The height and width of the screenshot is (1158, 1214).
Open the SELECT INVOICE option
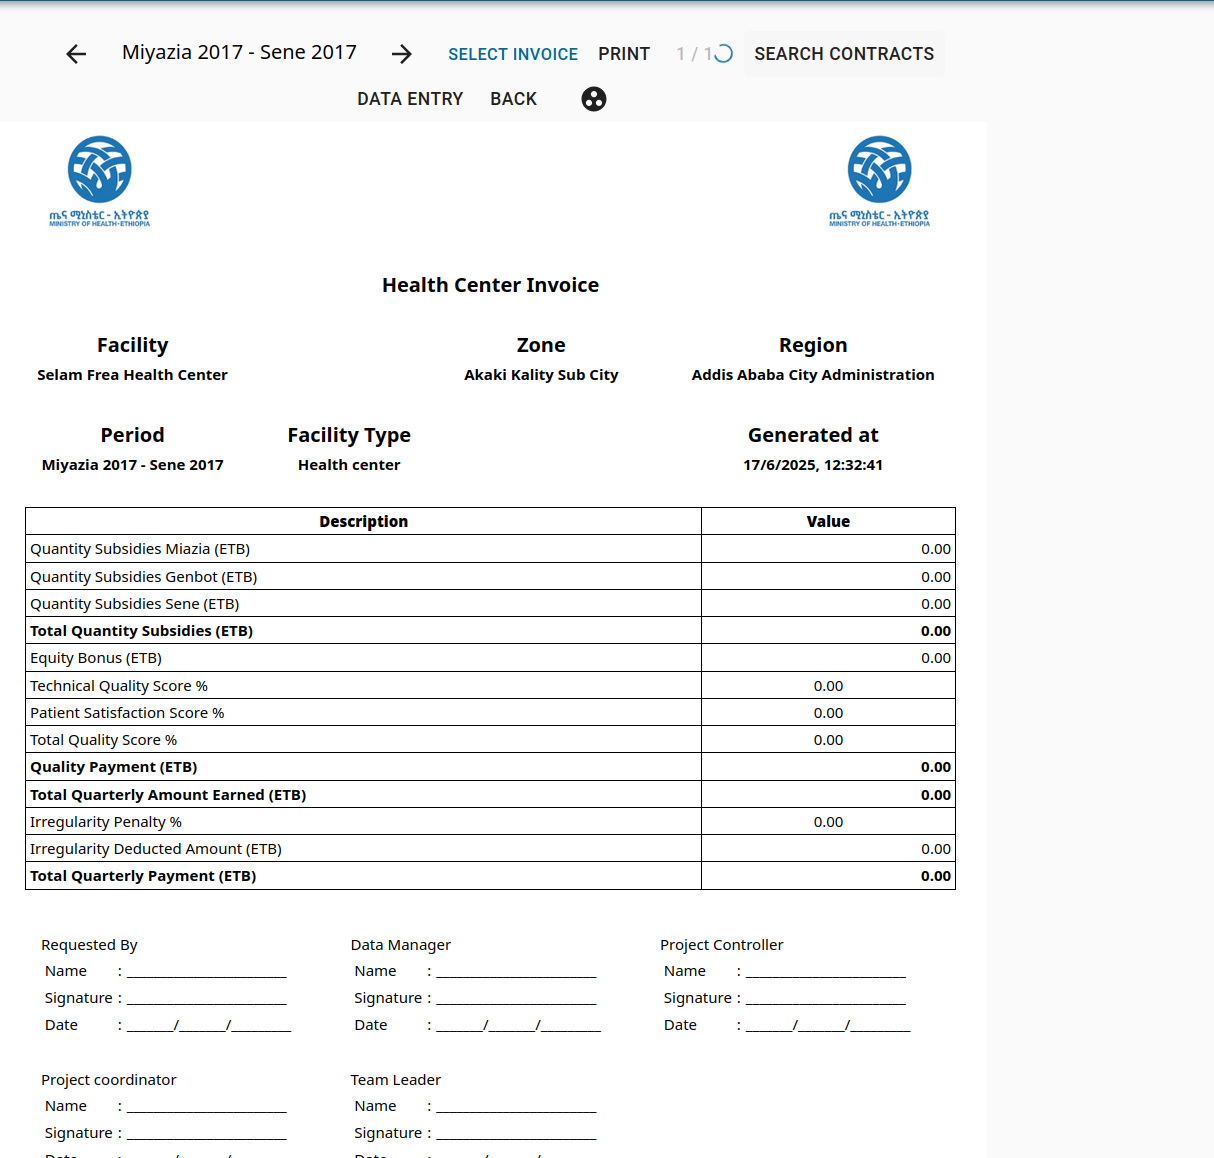click(512, 54)
